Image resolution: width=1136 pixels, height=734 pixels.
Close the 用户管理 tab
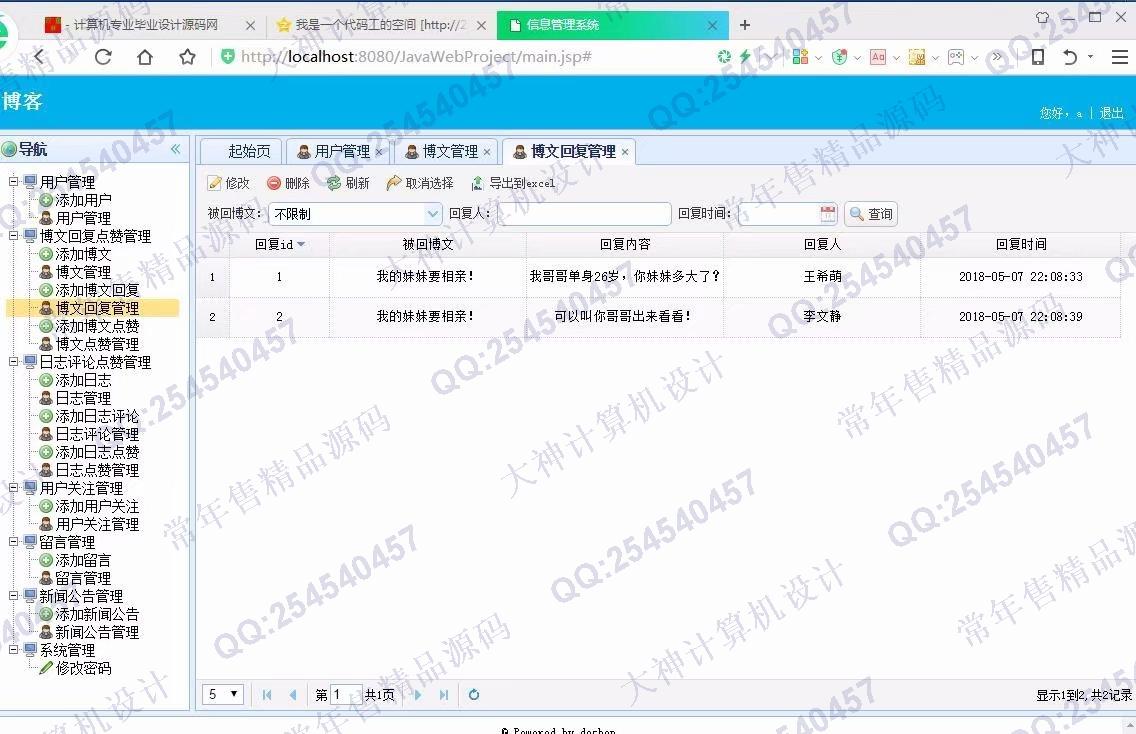click(x=379, y=152)
